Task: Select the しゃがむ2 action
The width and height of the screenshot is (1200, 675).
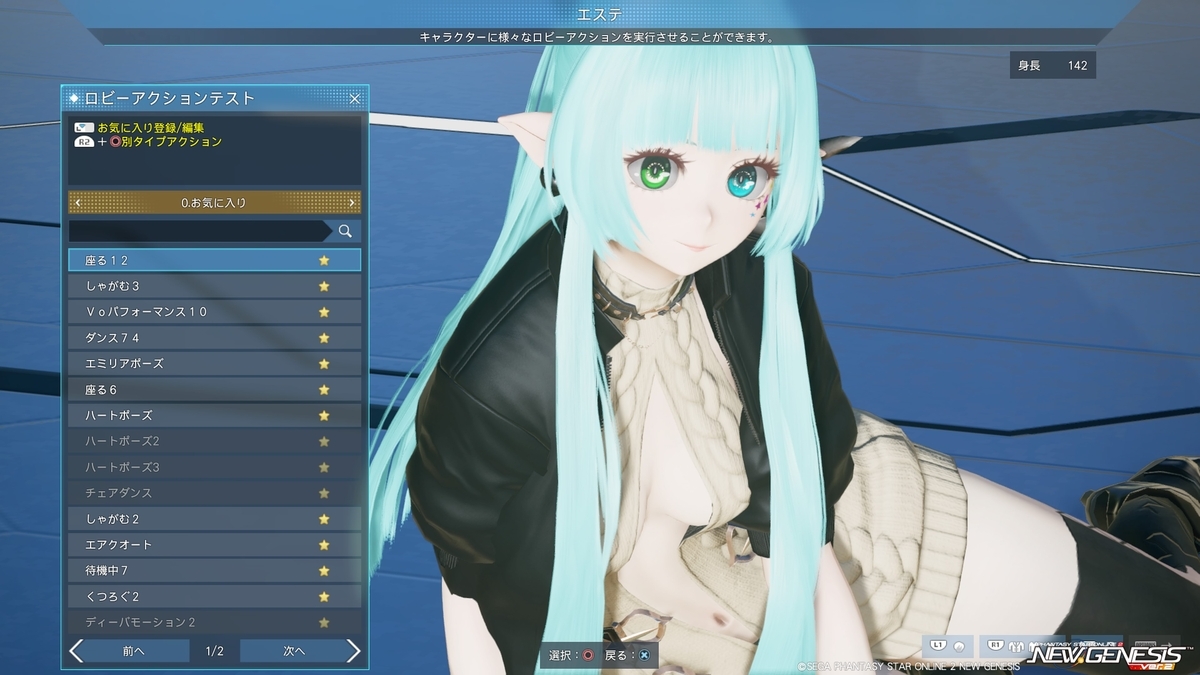Action: [214, 519]
